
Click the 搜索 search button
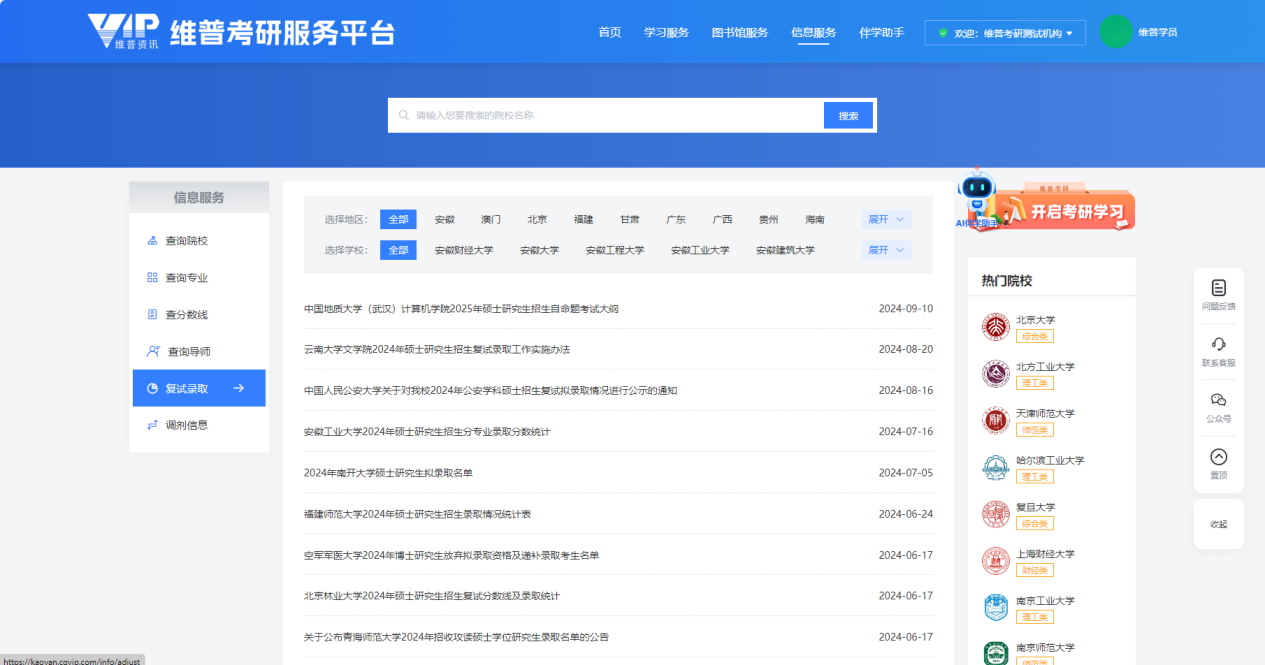point(848,116)
